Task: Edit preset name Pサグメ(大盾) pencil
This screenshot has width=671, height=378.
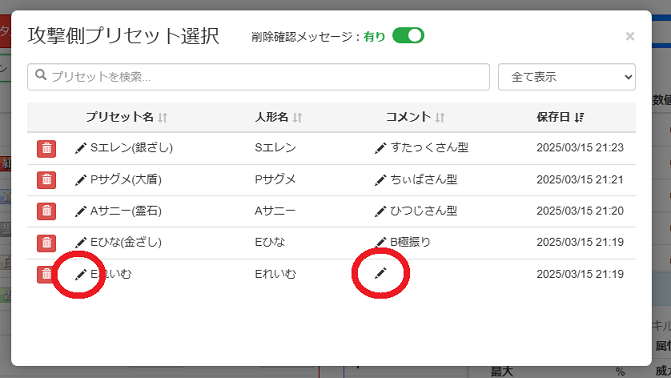Action: (80, 180)
